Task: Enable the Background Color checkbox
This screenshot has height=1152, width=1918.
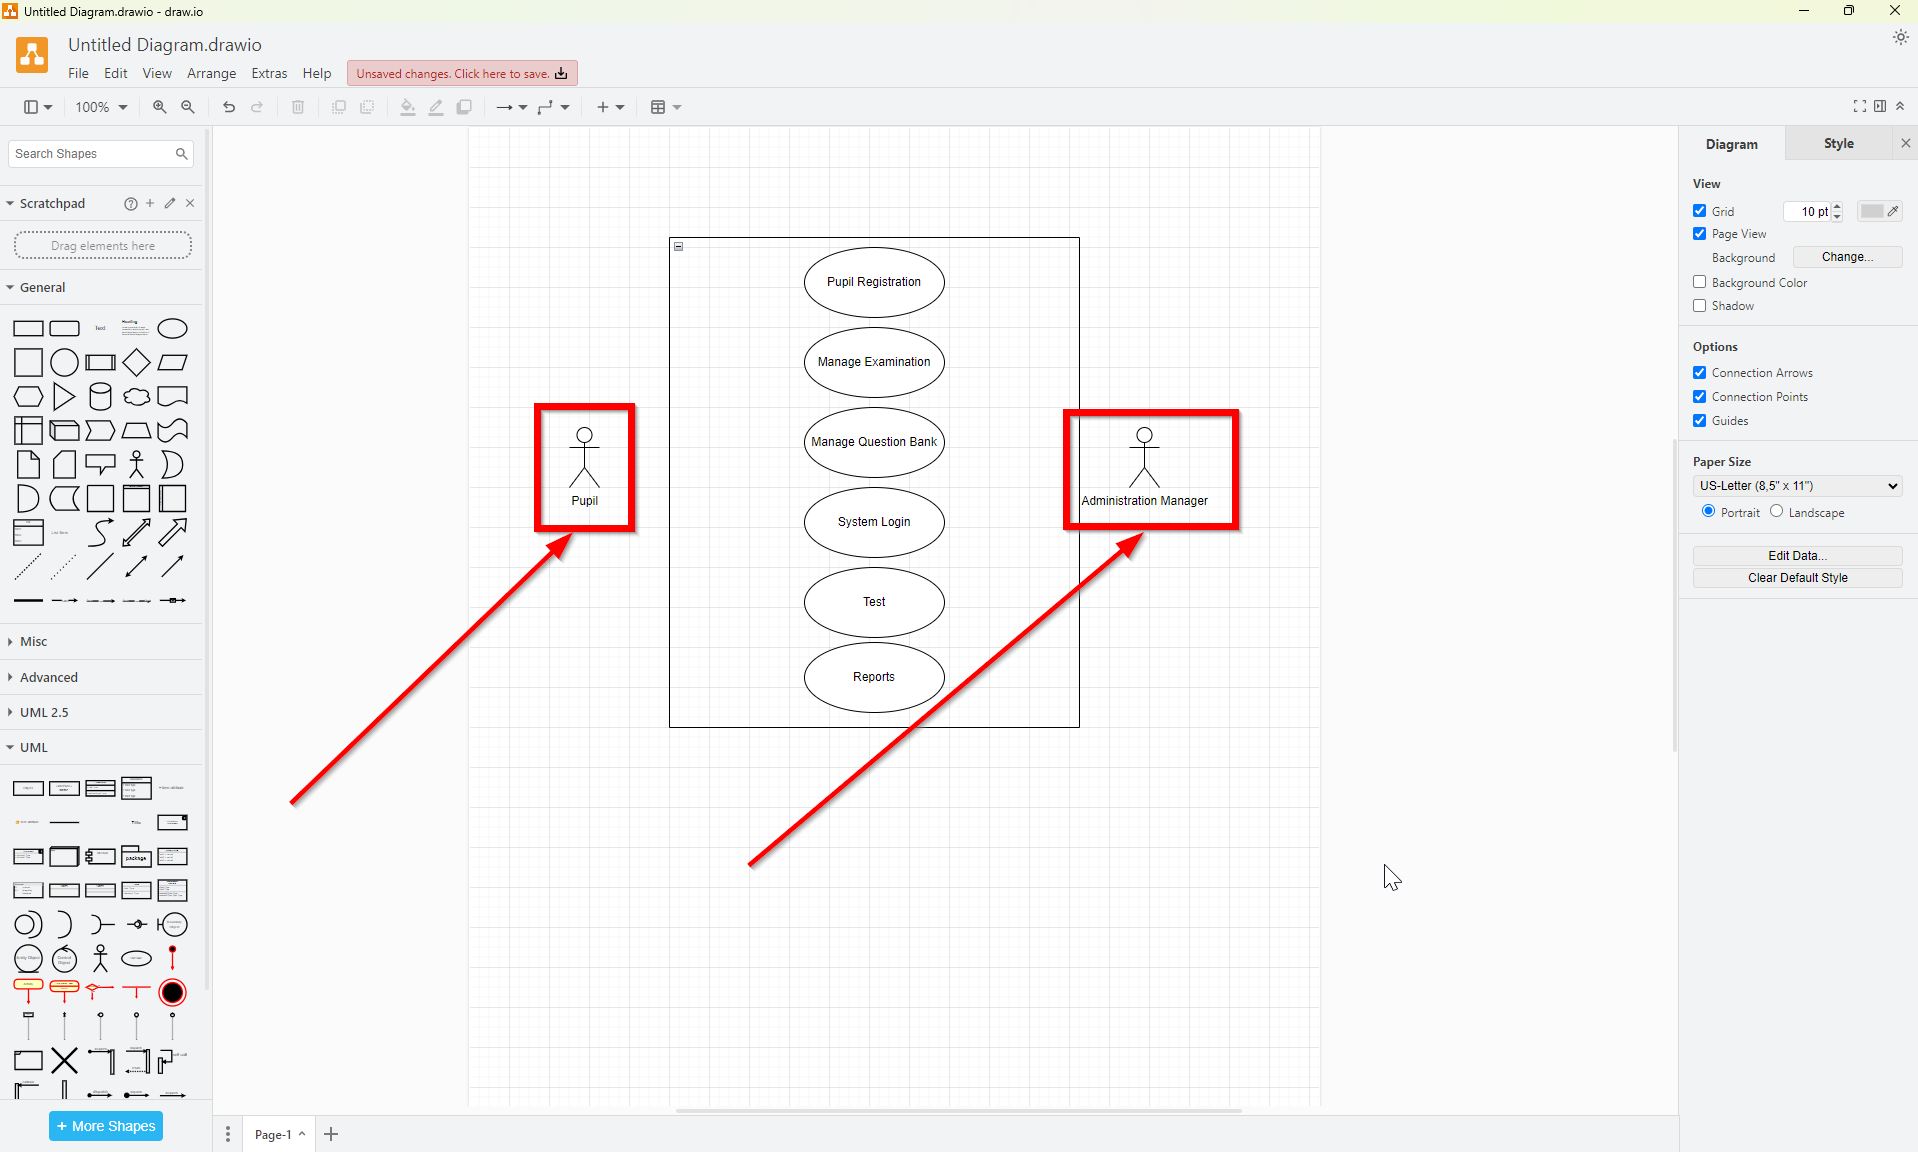Action: [1699, 282]
